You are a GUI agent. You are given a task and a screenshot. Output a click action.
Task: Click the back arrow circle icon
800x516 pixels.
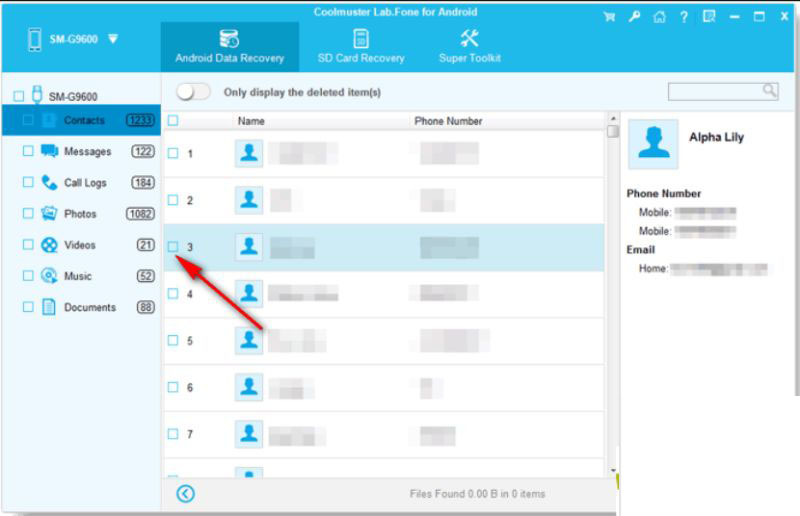tap(186, 494)
